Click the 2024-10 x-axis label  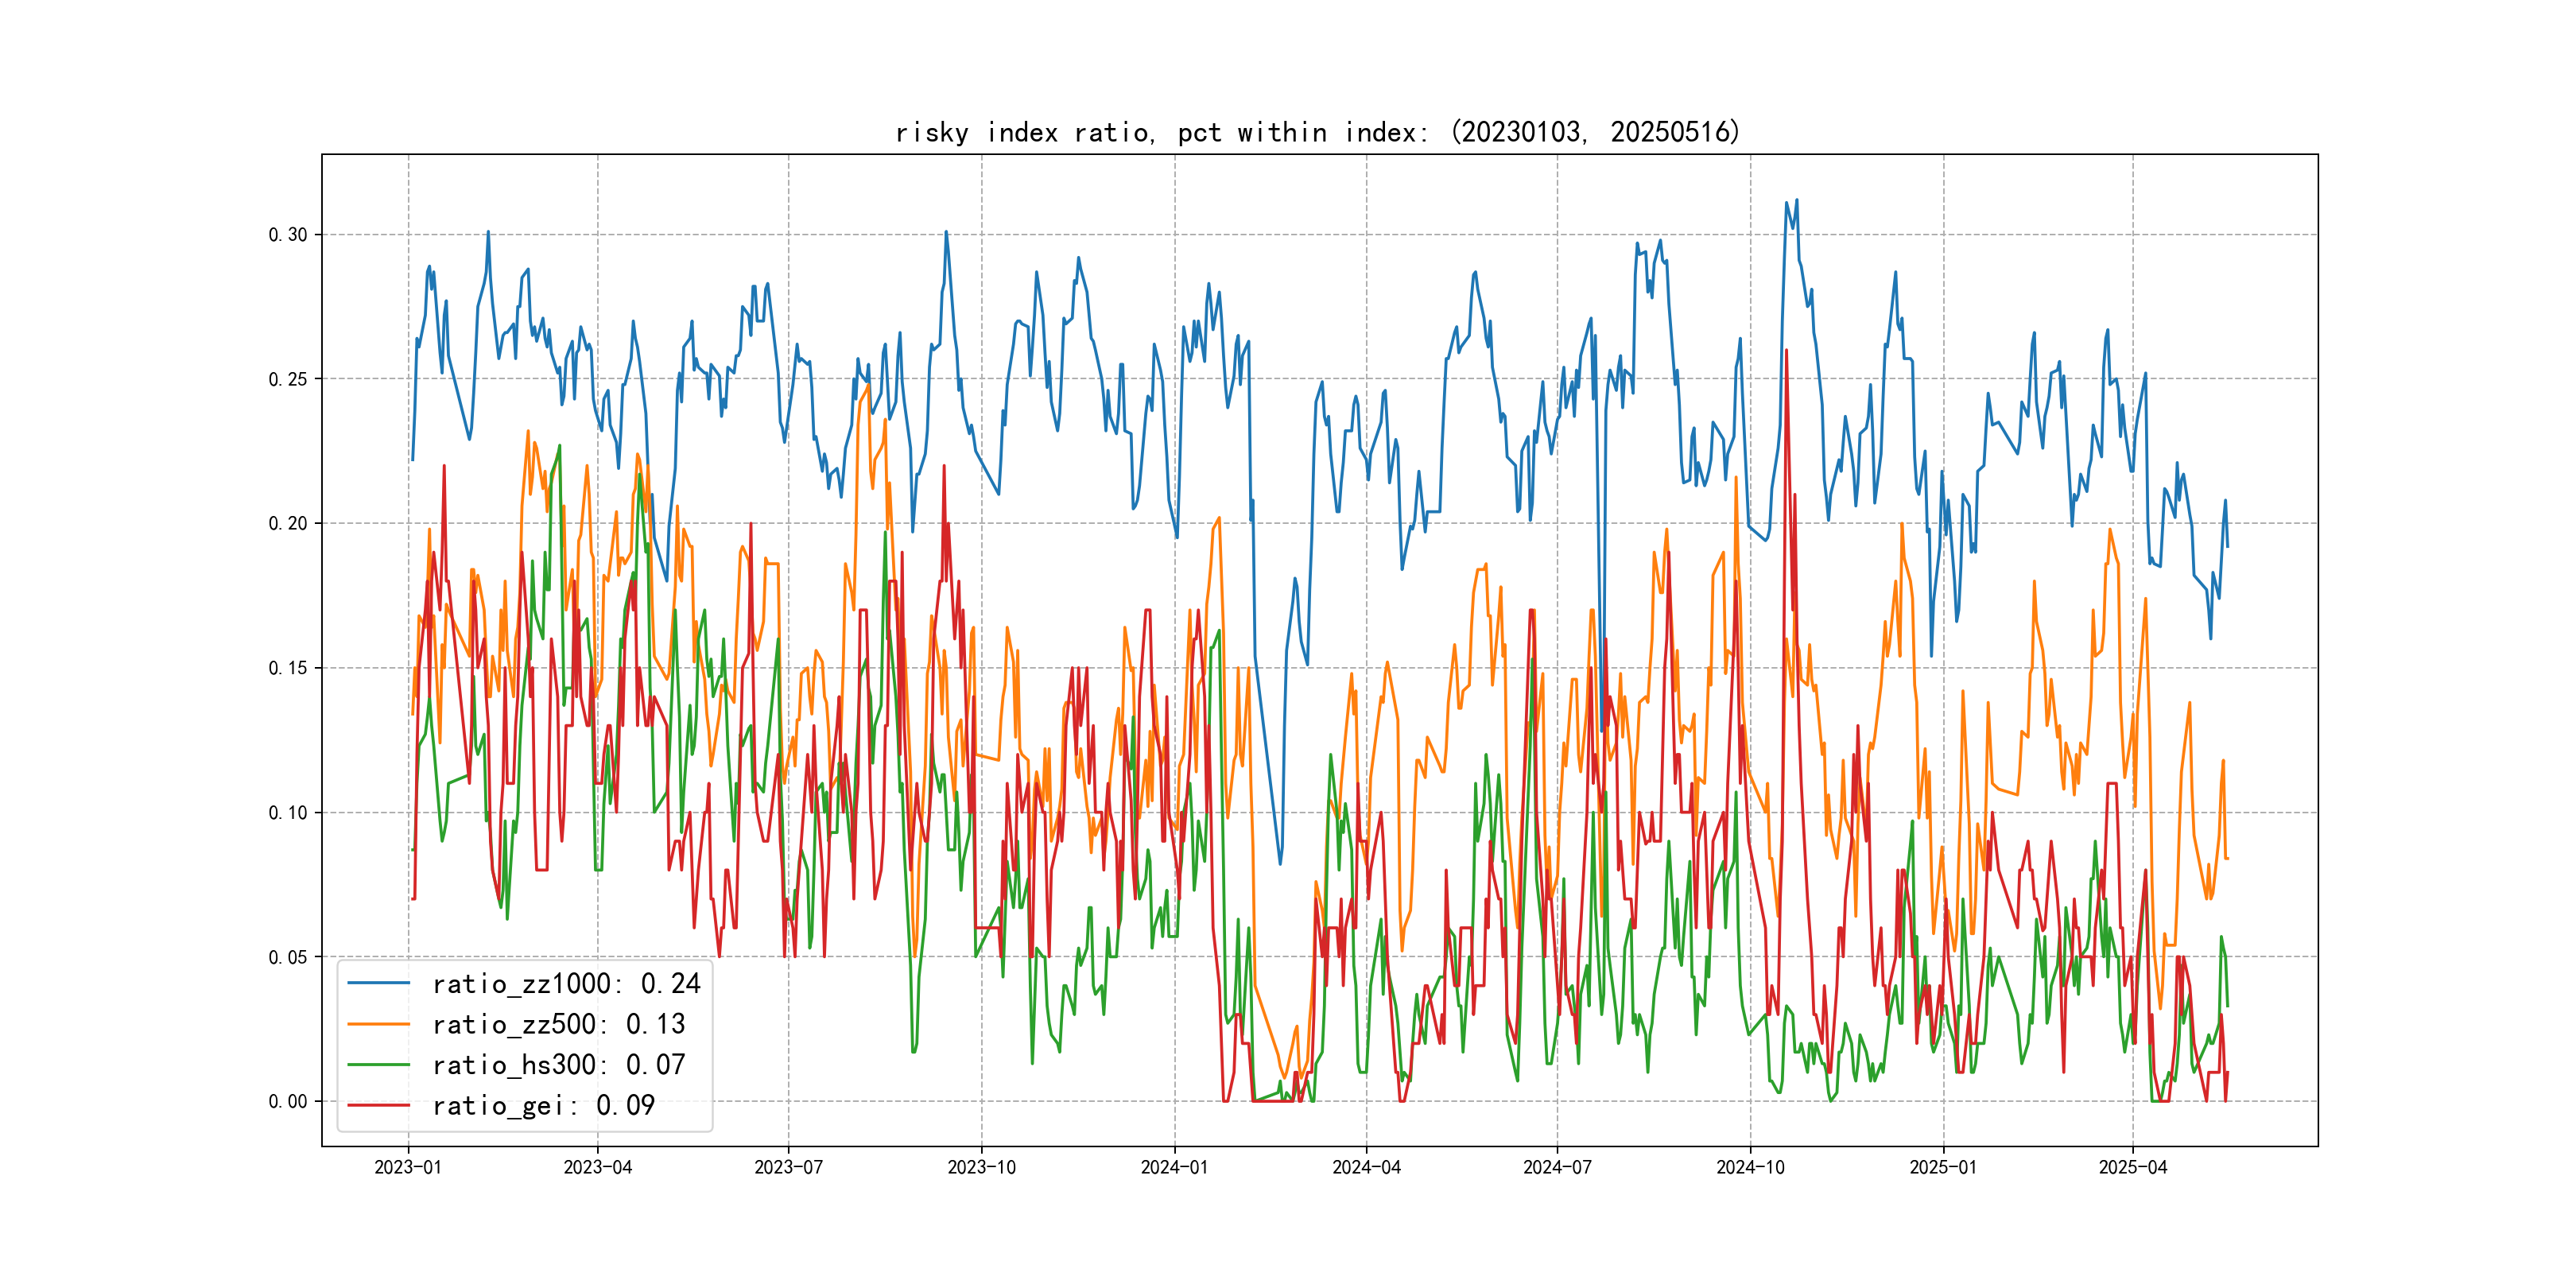click(1750, 1167)
